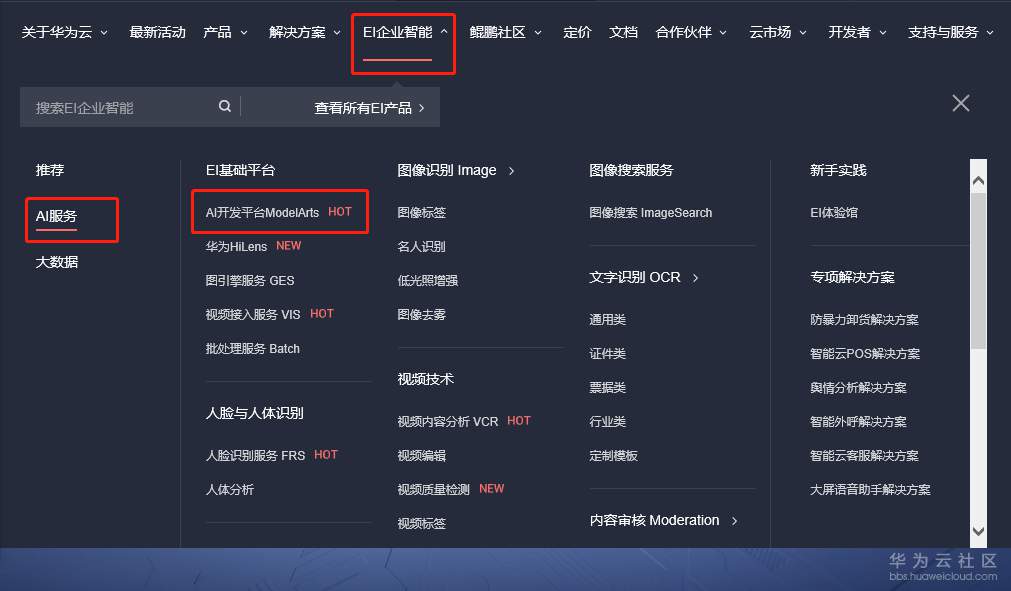
Task: Open 批处理服务 Batch
Action: click(253, 348)
